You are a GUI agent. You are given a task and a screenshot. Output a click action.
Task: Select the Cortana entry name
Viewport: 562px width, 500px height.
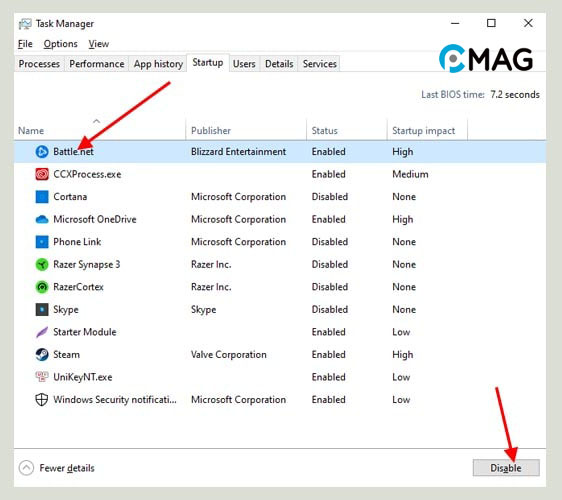(70, 197)
